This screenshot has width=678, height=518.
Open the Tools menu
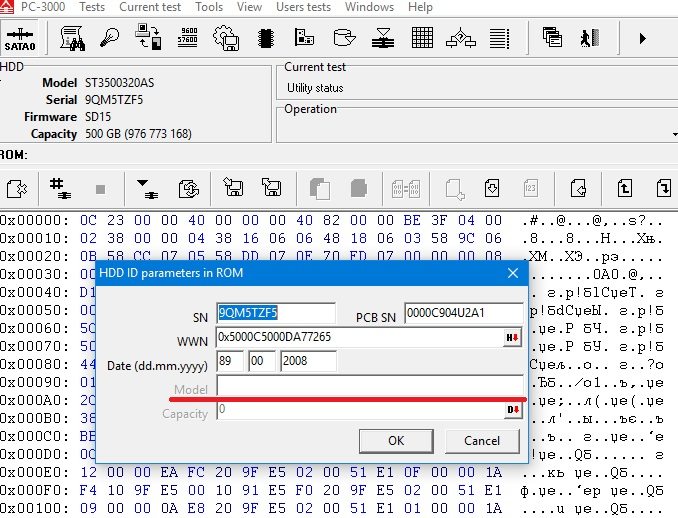[x=209, y=7]
